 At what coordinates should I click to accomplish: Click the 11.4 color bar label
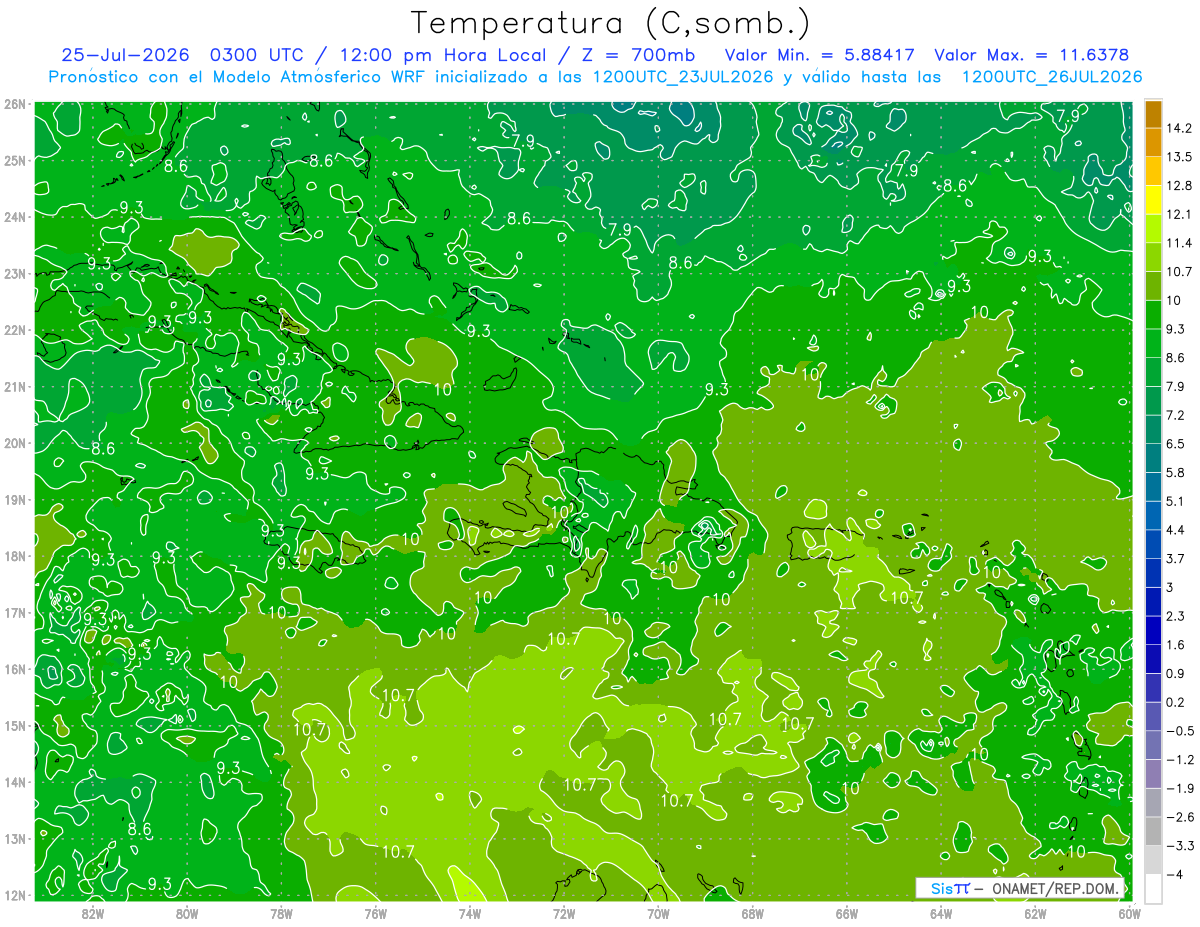coord(1179,243)
